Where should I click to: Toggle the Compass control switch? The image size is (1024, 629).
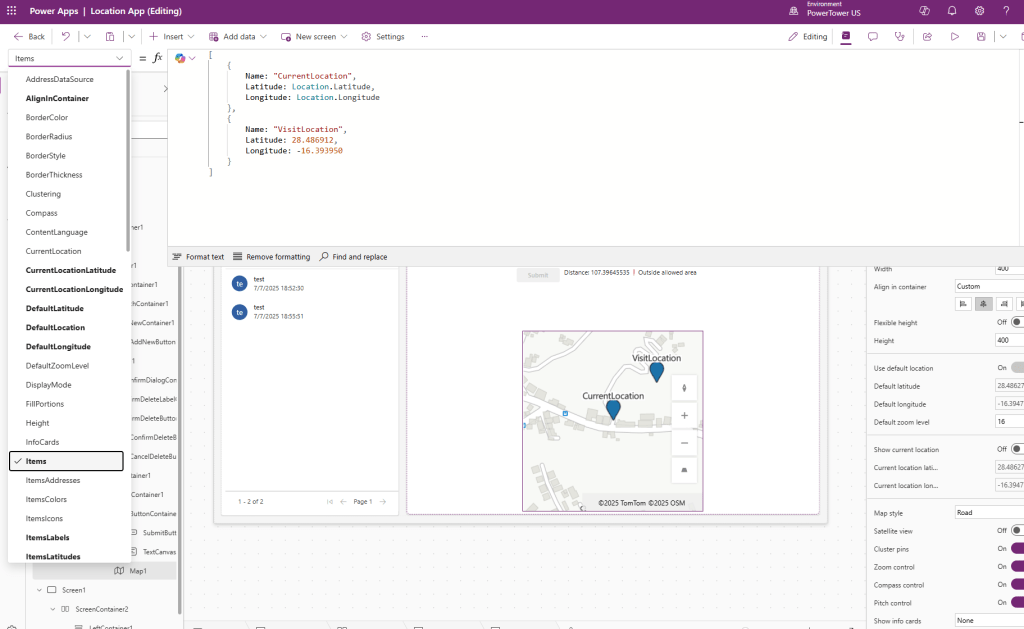pos(1017,584)
